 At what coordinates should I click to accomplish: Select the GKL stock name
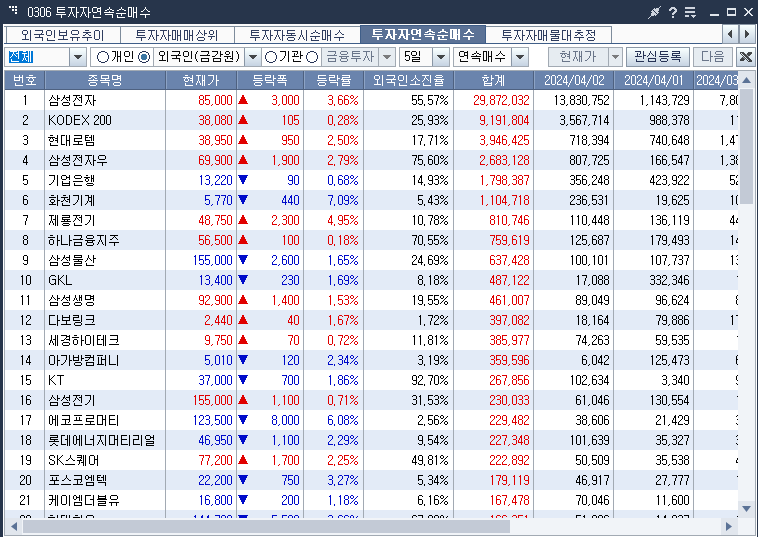coord(60,280)
